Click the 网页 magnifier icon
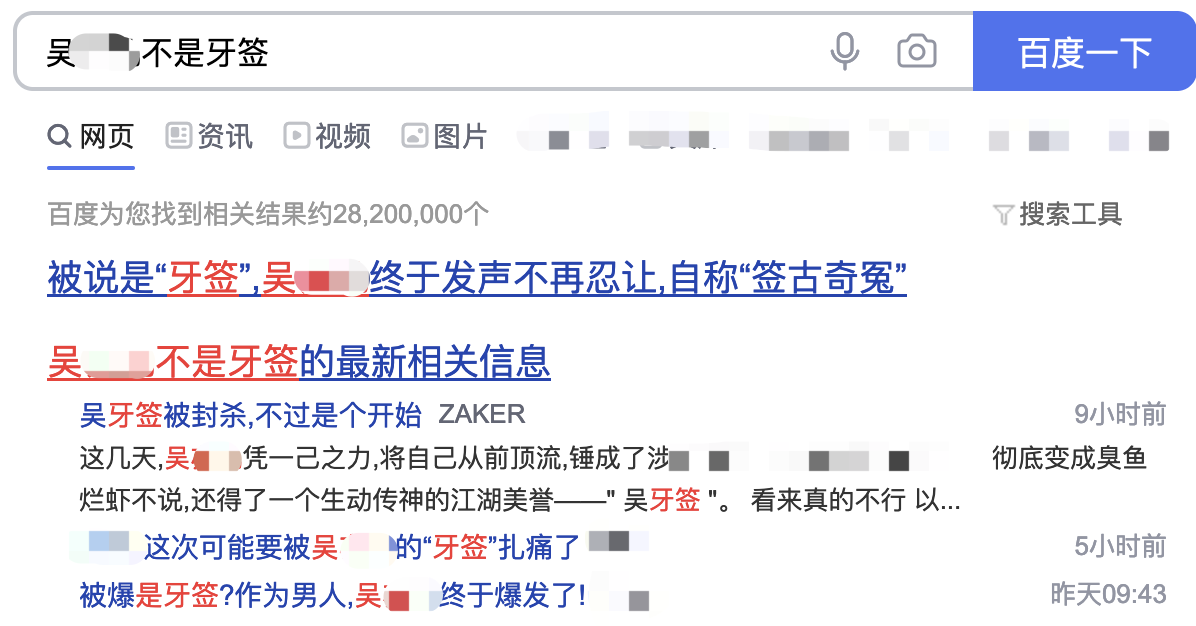This screenshot has height=626, width=1196. 59,137
